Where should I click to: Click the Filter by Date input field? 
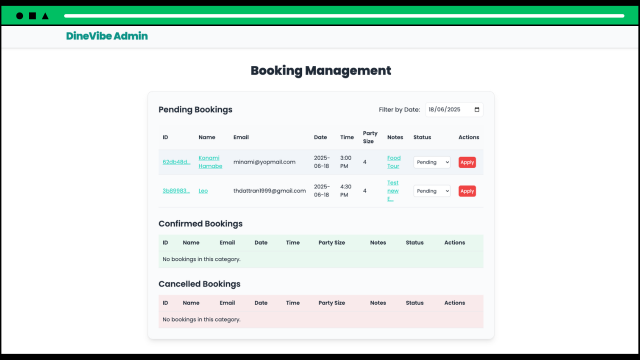454,109
